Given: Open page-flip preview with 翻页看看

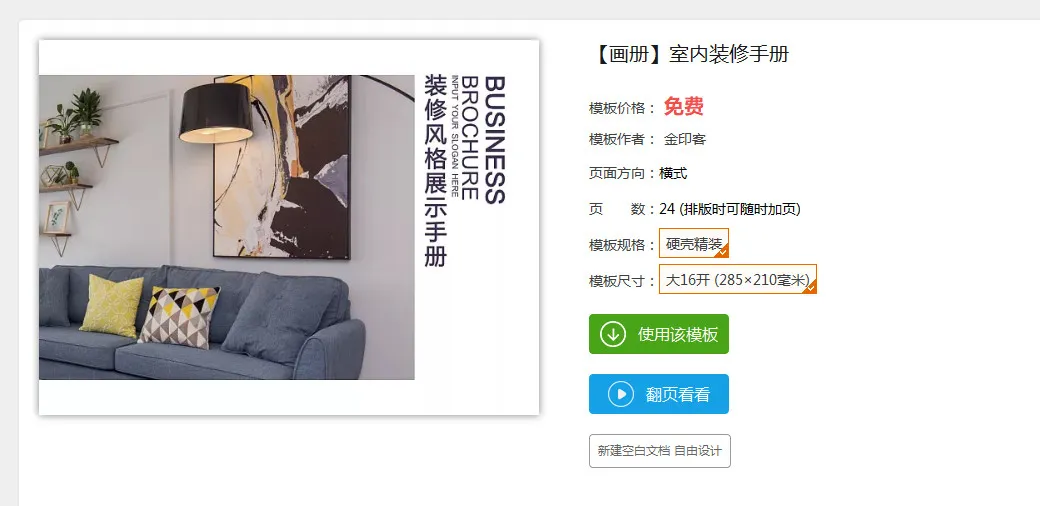Looking at the screenshot, I should [659, 394].
